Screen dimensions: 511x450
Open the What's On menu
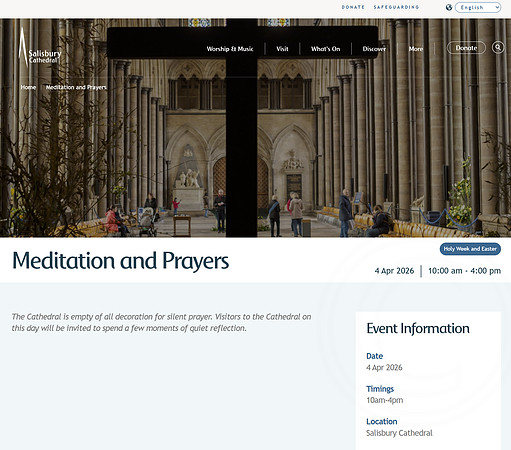pos(326,49)
